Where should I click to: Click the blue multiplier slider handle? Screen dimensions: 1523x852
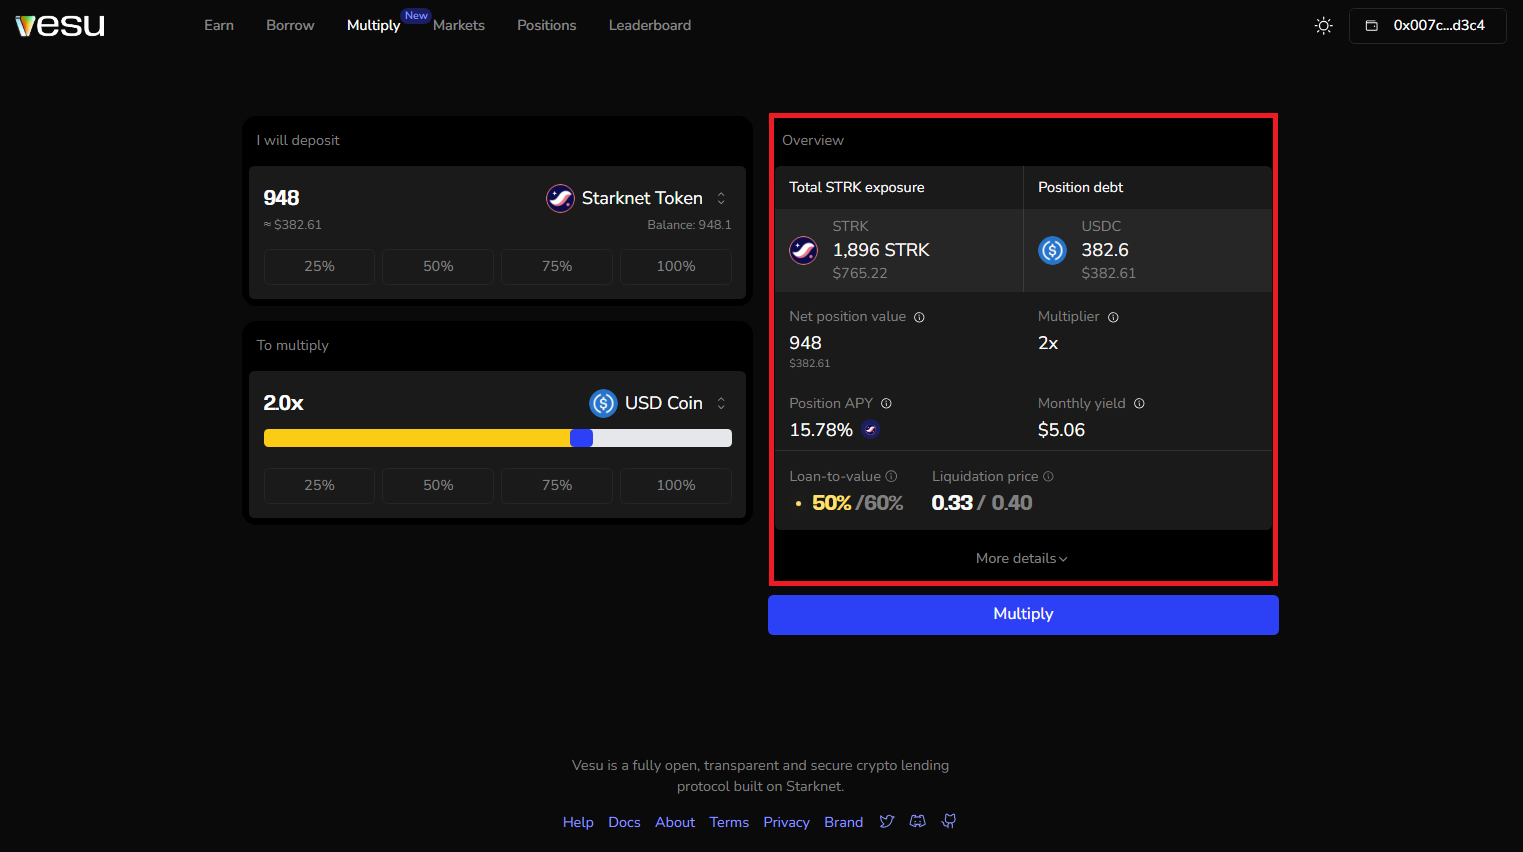pyautogui.click(x=581, y=438)
